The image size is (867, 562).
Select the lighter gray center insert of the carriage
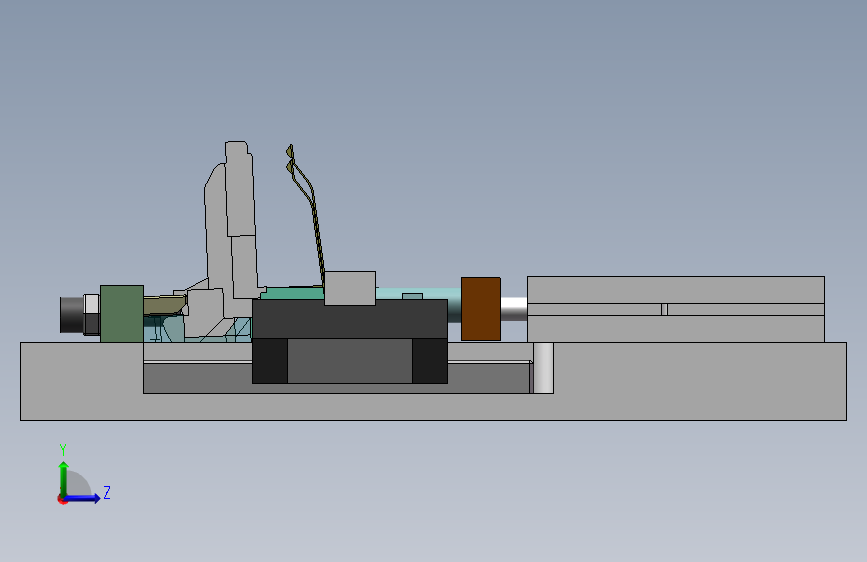coord(349,361)
